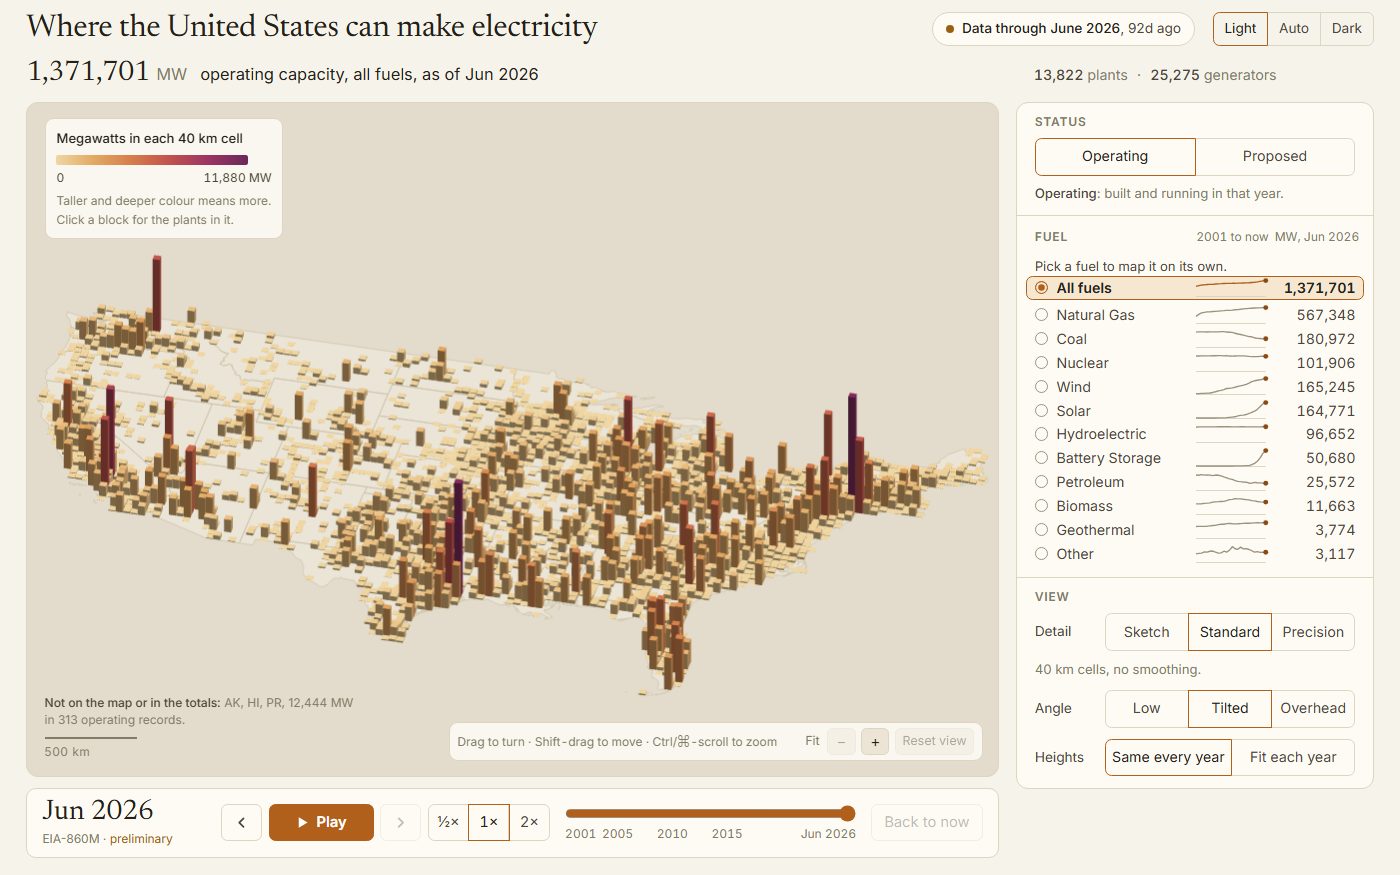Switch status to Operating
This screenshot has height=875, width=1400.
[1115, 156]
